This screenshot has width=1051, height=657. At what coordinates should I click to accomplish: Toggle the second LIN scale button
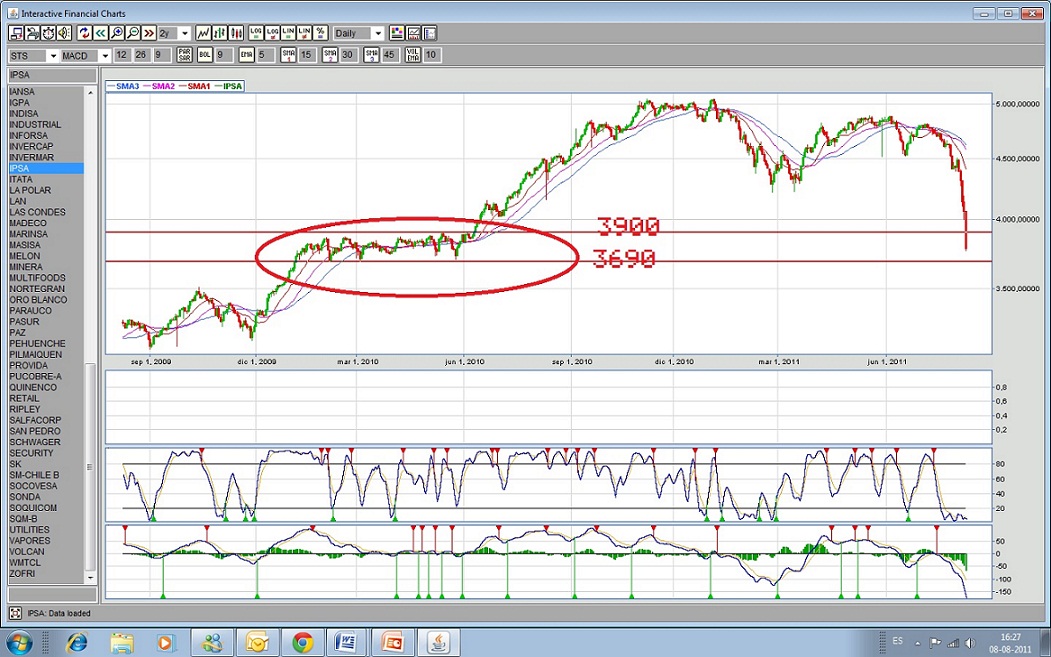304,33
